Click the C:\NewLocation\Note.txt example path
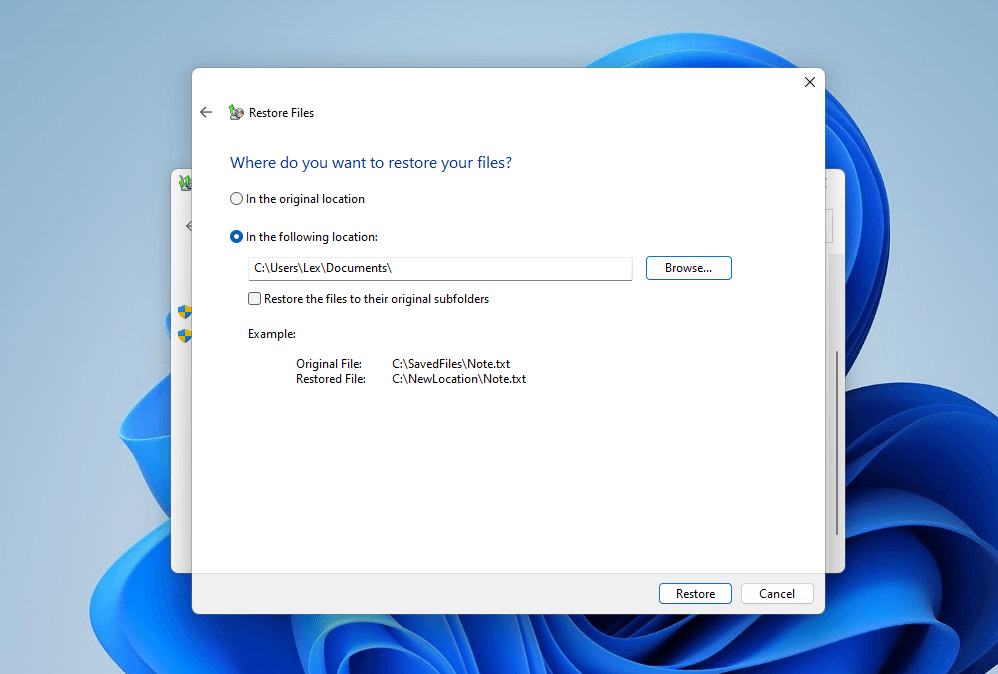Viewport: 998px width, 674px height. (x=459, y=379)
